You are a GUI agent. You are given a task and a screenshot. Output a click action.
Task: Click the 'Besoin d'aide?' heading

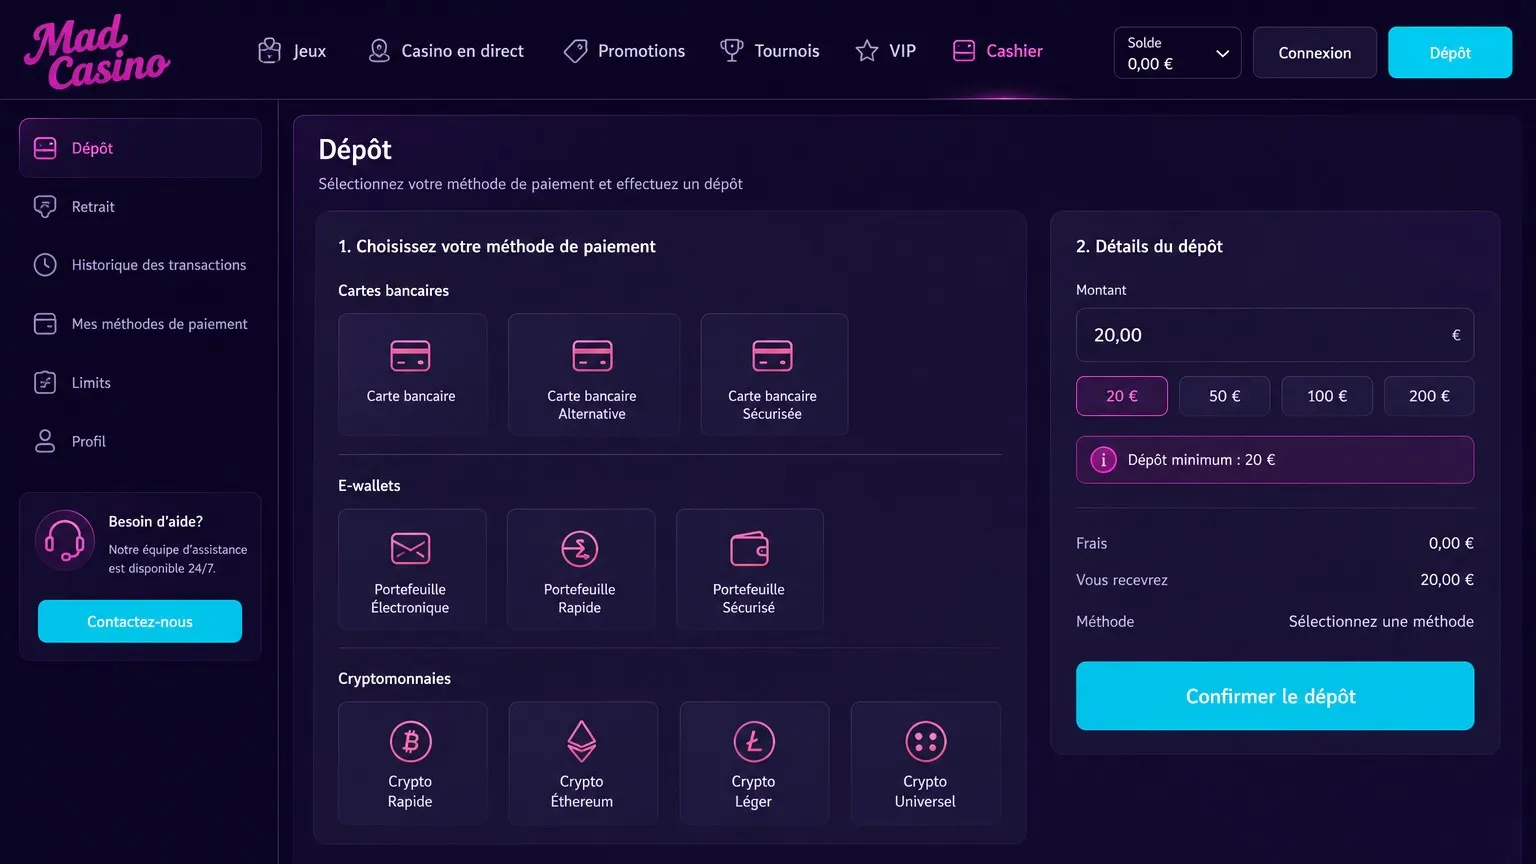coord(156,522)
